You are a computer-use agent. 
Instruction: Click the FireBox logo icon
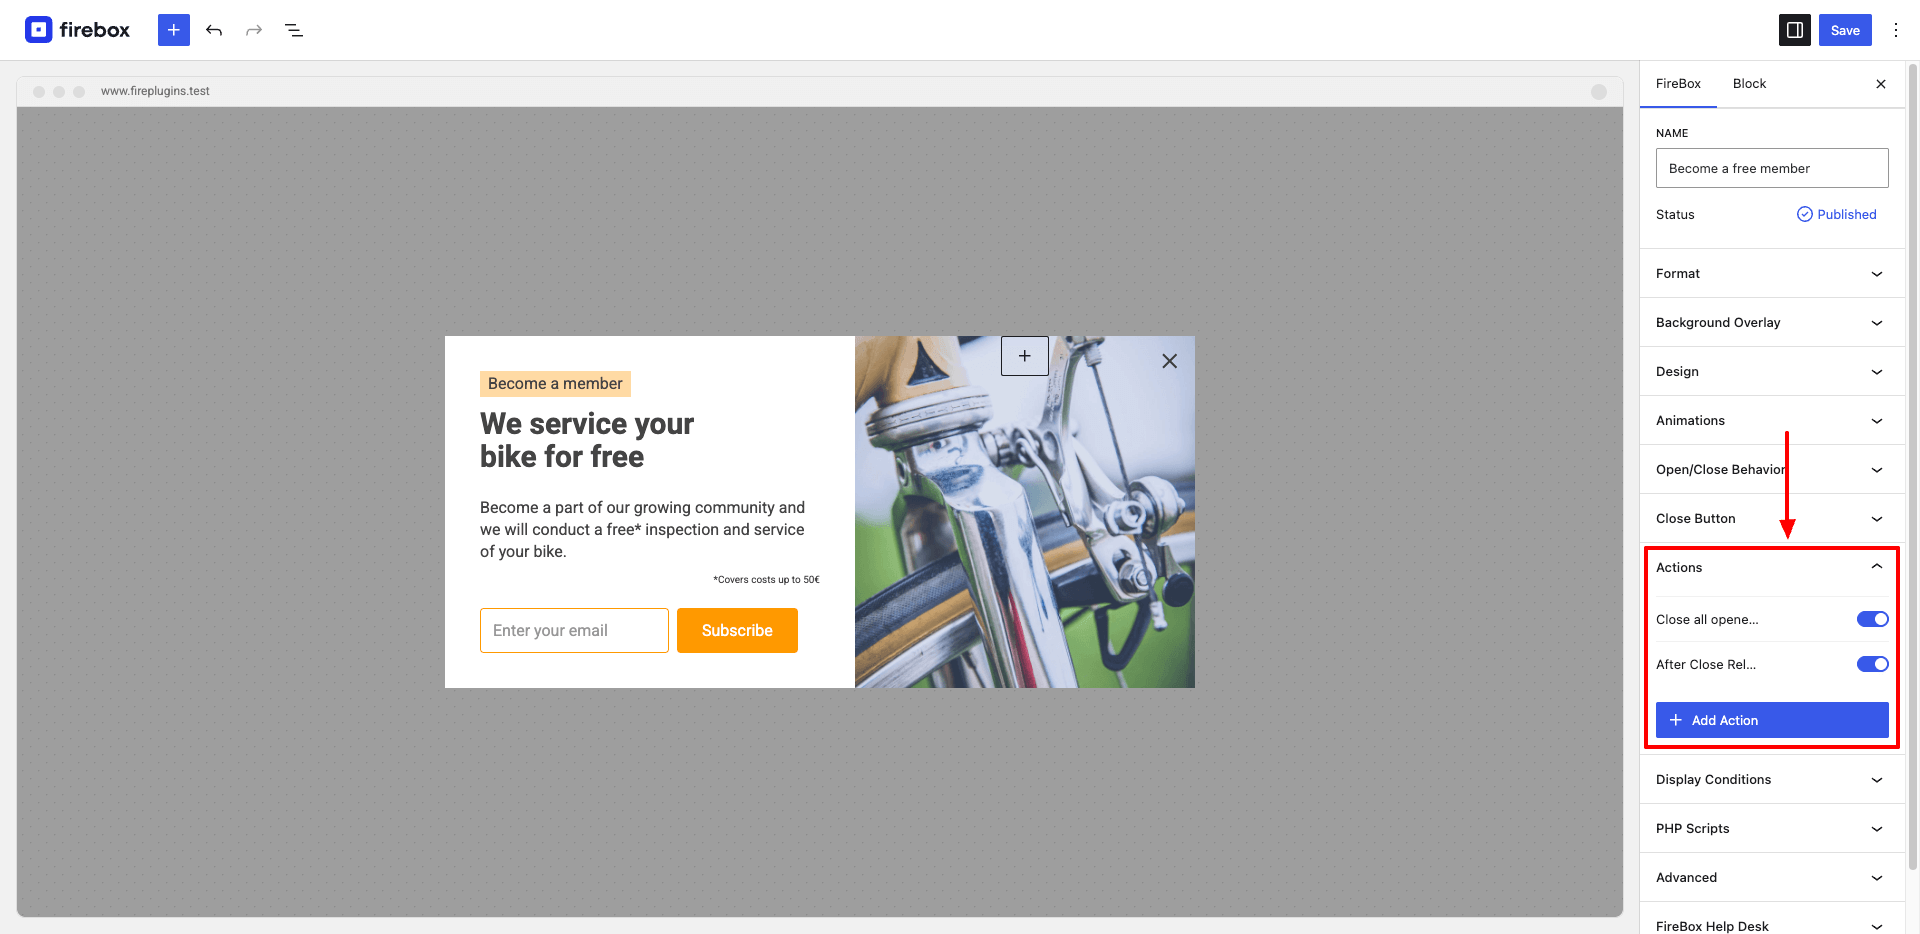pos(38,30)
